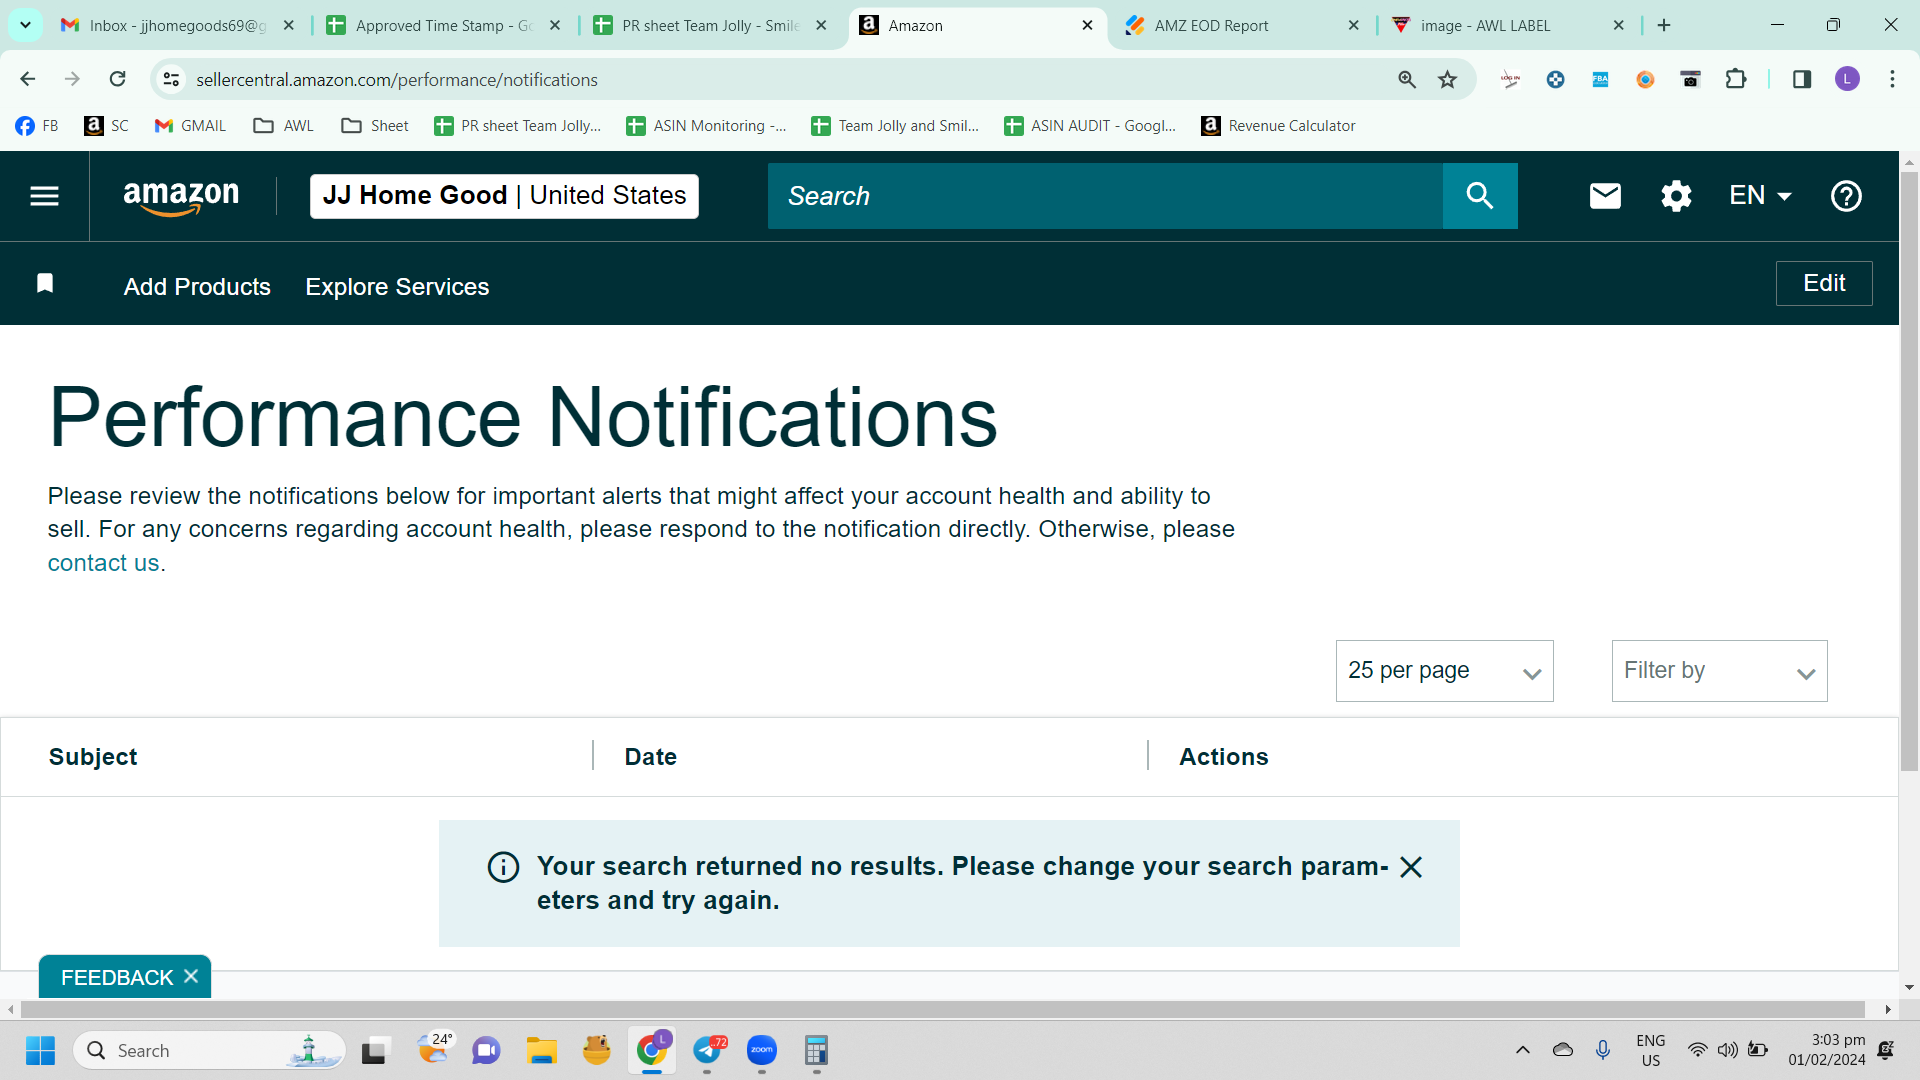Open Calculator from the taskbar
Viewport: 1920px width, 1080px height.
click(x=816, y=1050)
